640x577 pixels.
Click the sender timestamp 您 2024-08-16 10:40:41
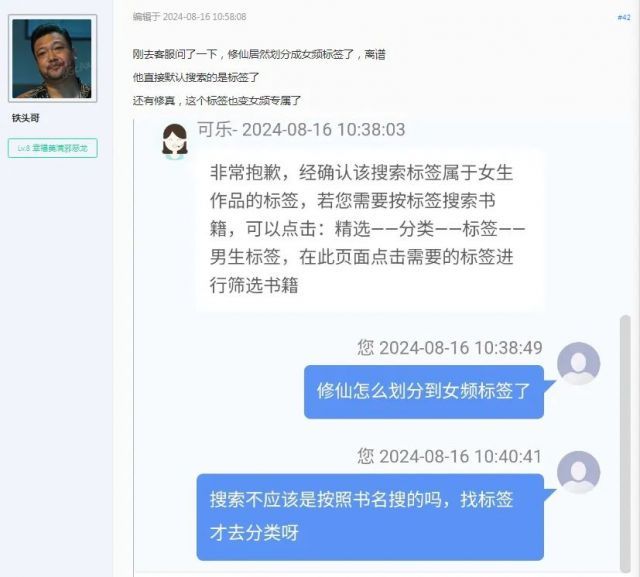pos(450,456)
